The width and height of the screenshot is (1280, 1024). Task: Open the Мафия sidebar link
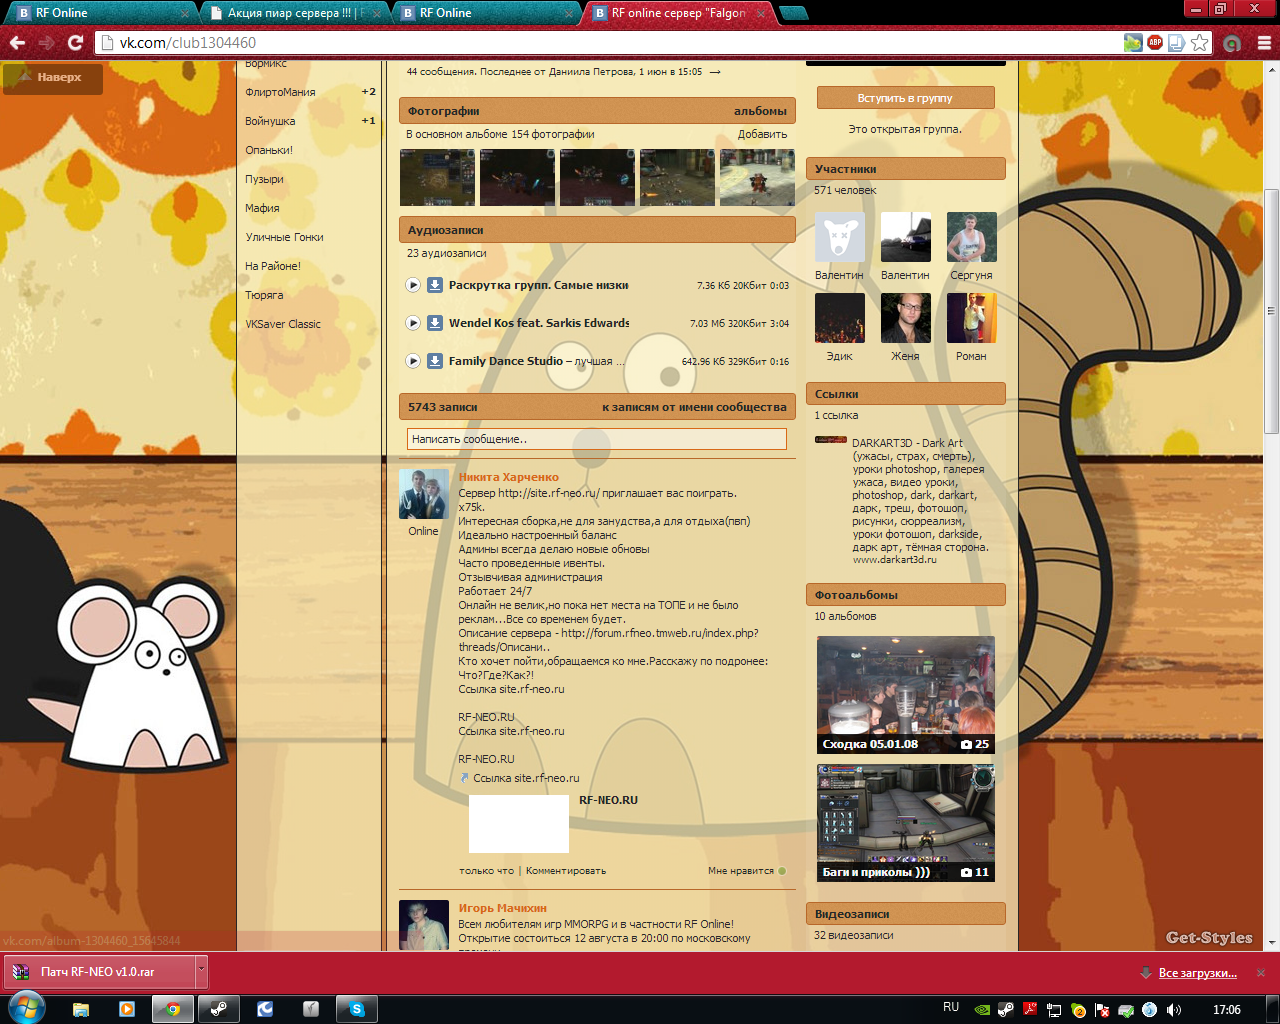[x=262, y=208]
